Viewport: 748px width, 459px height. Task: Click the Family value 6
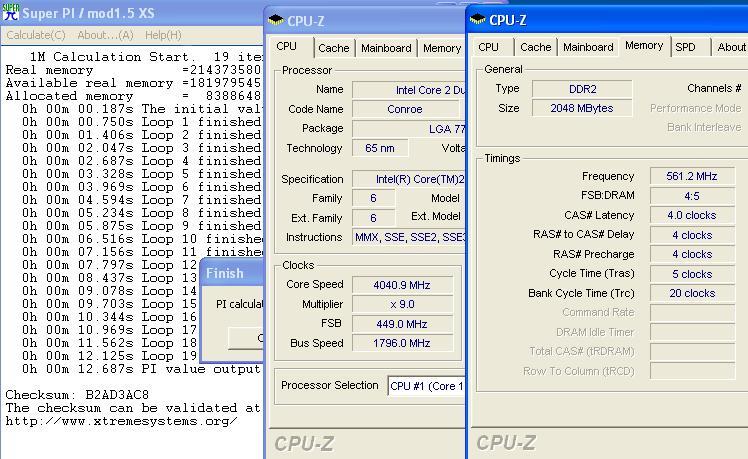374,198
